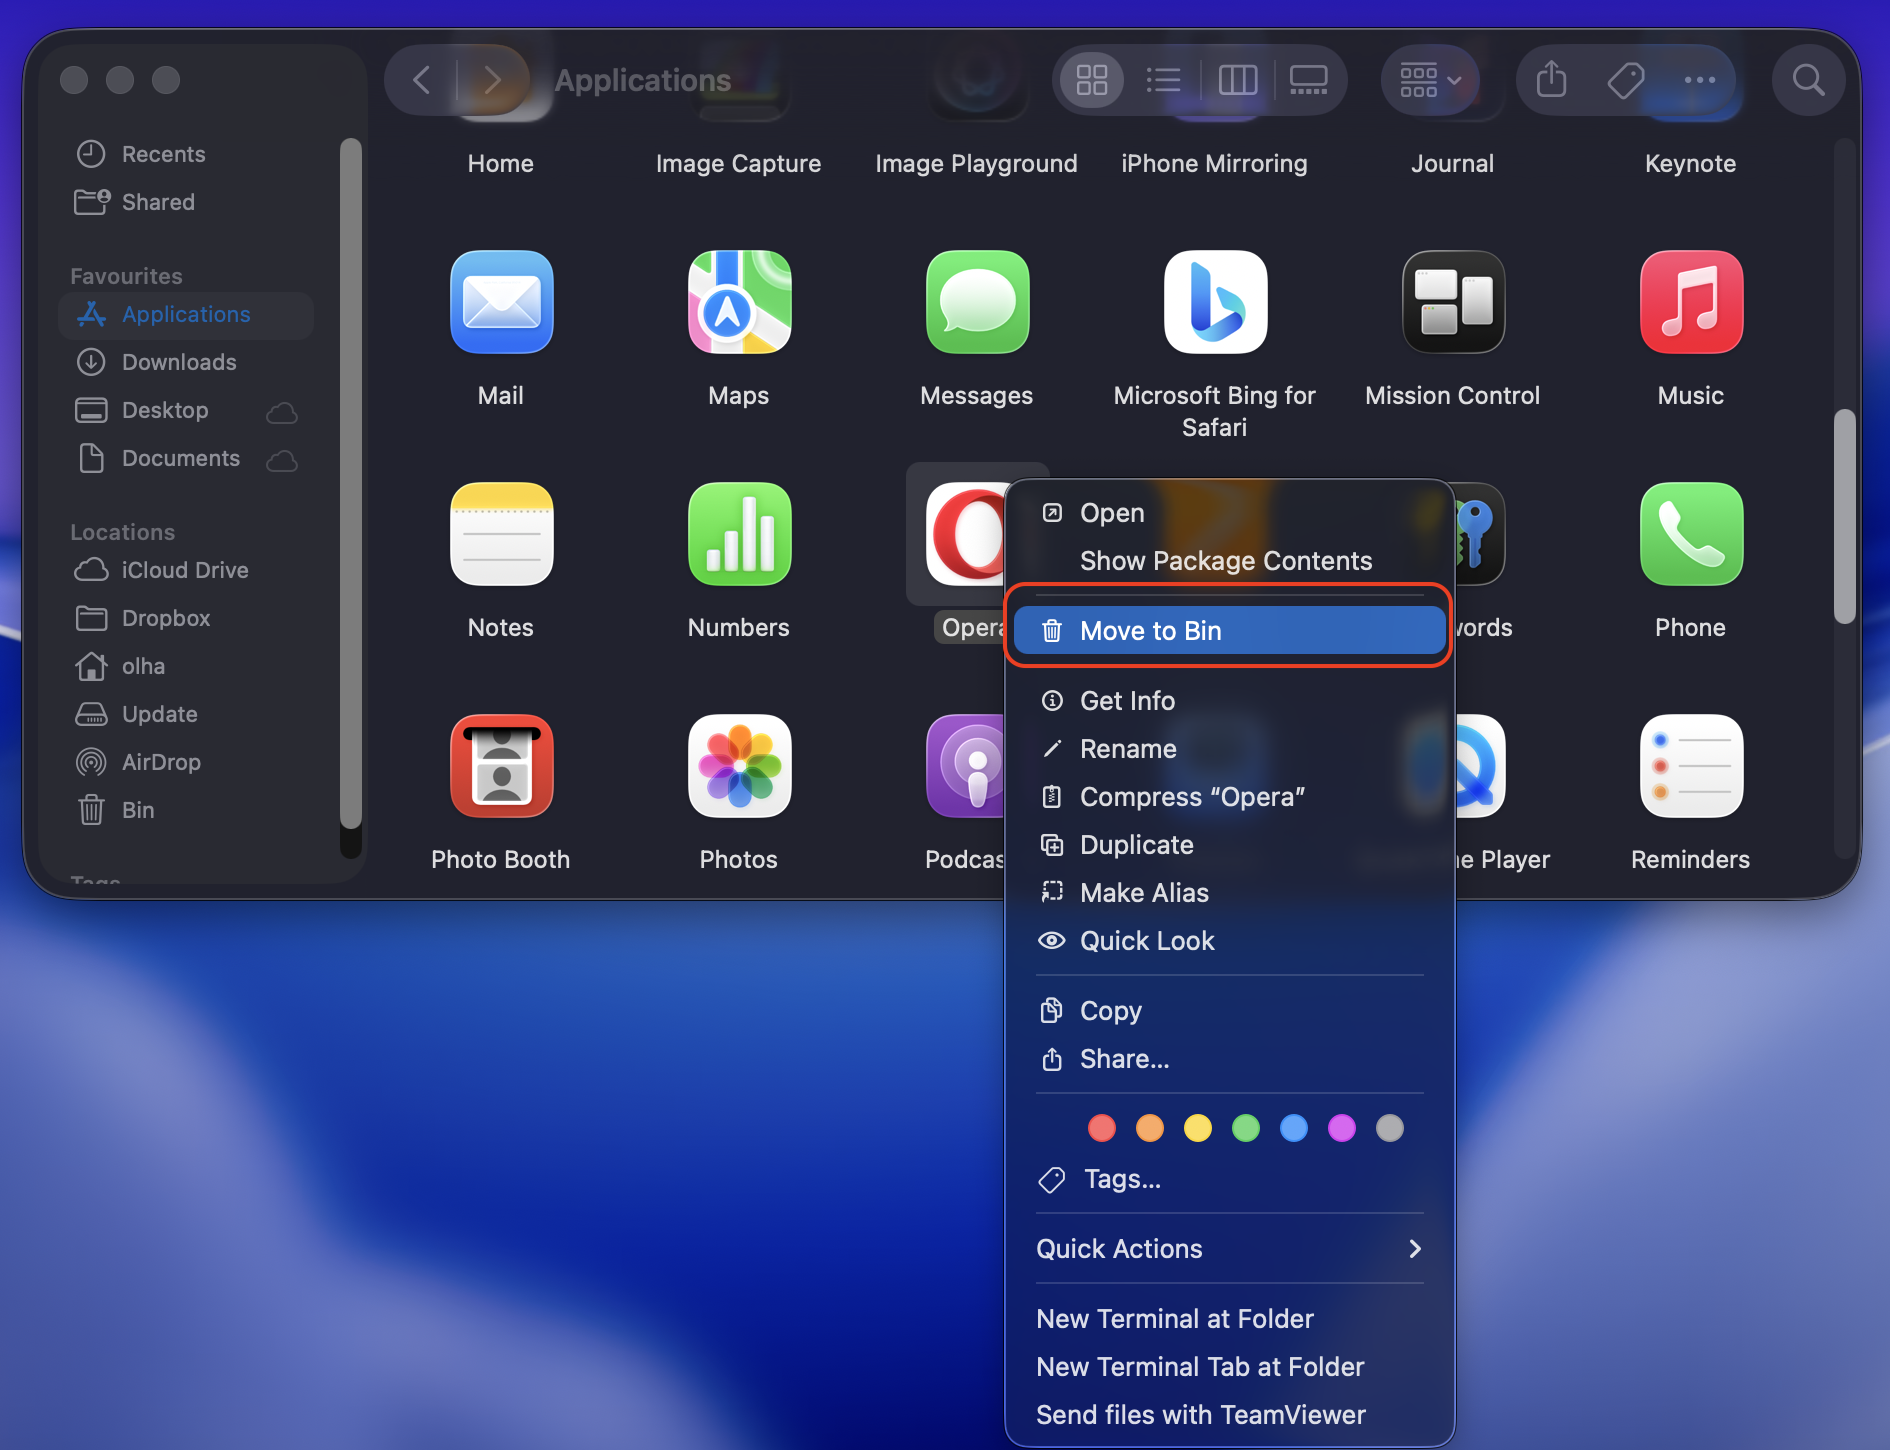Open Applications in the sidebar
Viewport: 1890px width, 1450px height.
click(x=186, y=314)
